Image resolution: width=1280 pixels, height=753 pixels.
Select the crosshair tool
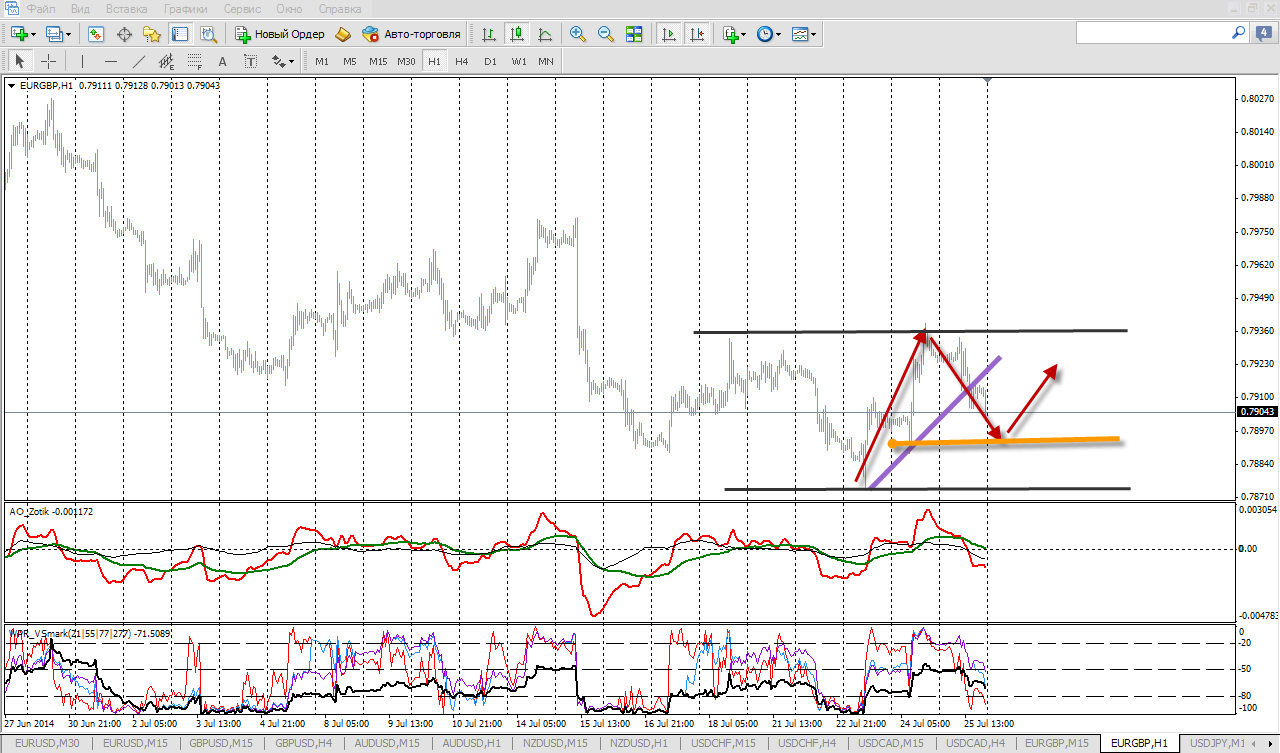(x=47, y=61)
